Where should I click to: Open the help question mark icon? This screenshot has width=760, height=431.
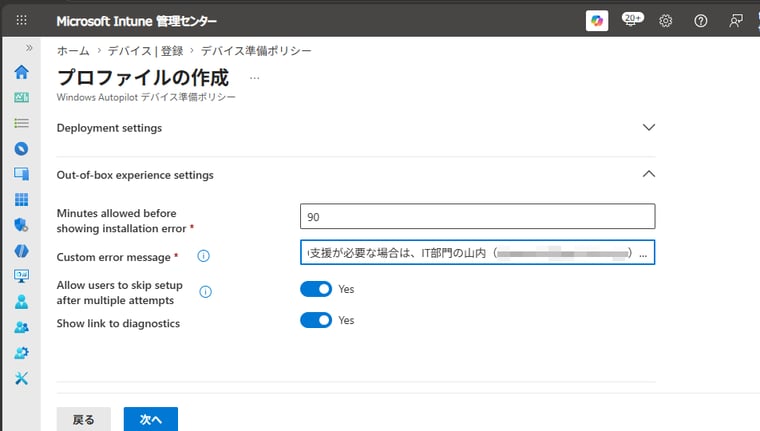(x=700, y=21)
